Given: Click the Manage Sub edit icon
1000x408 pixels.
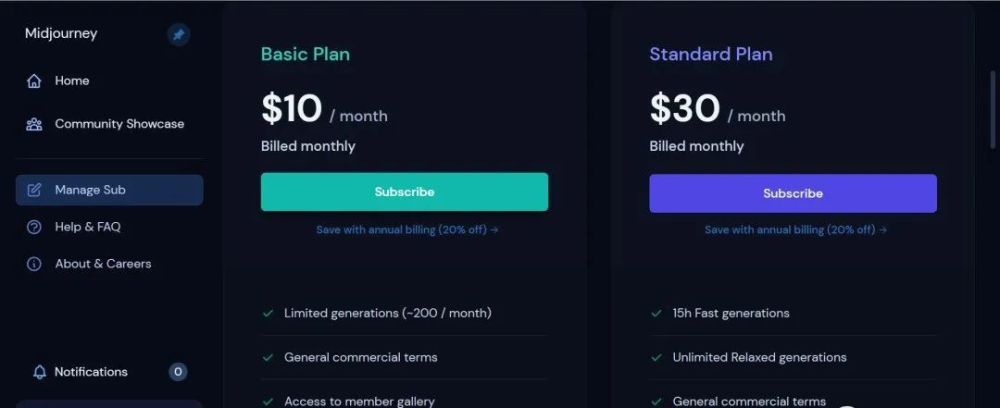Looking at the screenshot, I should click(34, 190).
